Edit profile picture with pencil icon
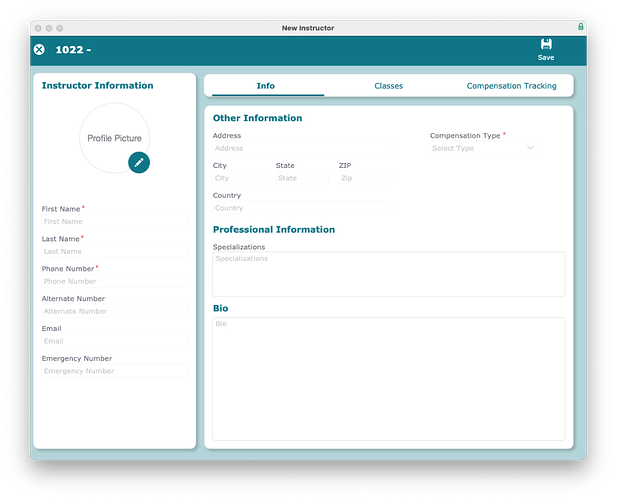This screenshot has width=617, height=500. point(139,162)
